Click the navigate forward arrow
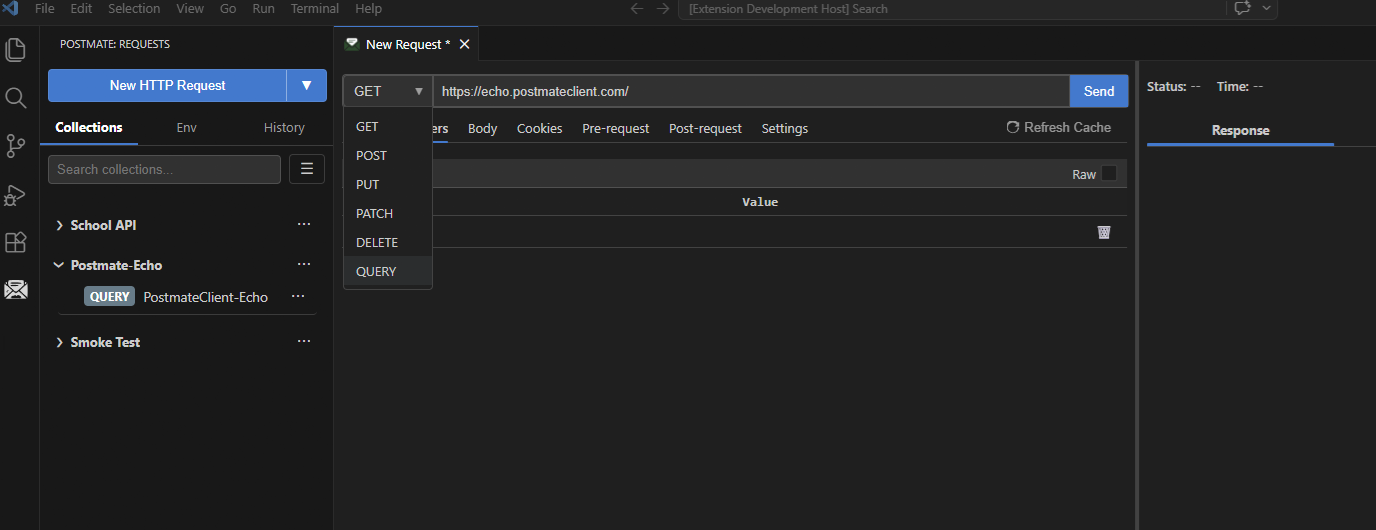1376x530 pixels. (662, 8)
